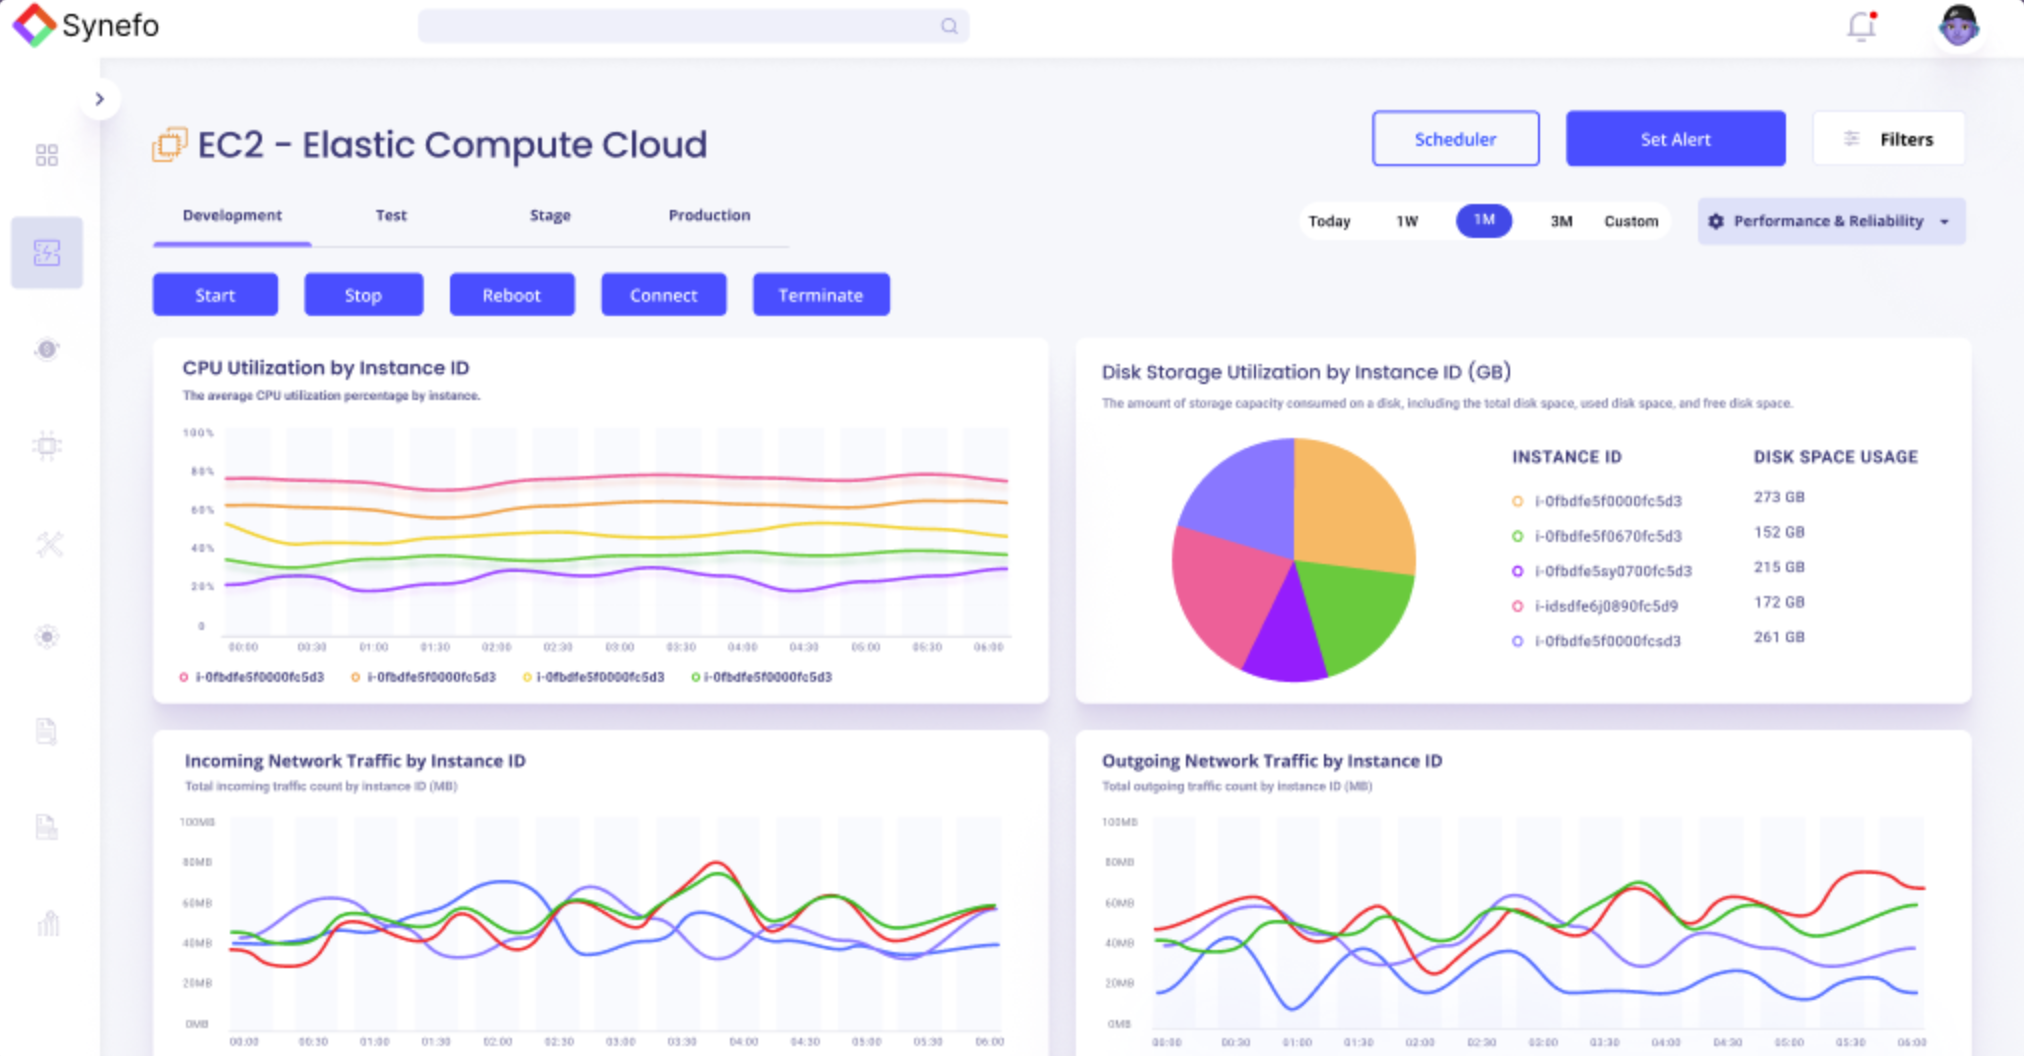Select the Custom time range
Screen dimensions: 2024x1056
tap(1631, 221)
